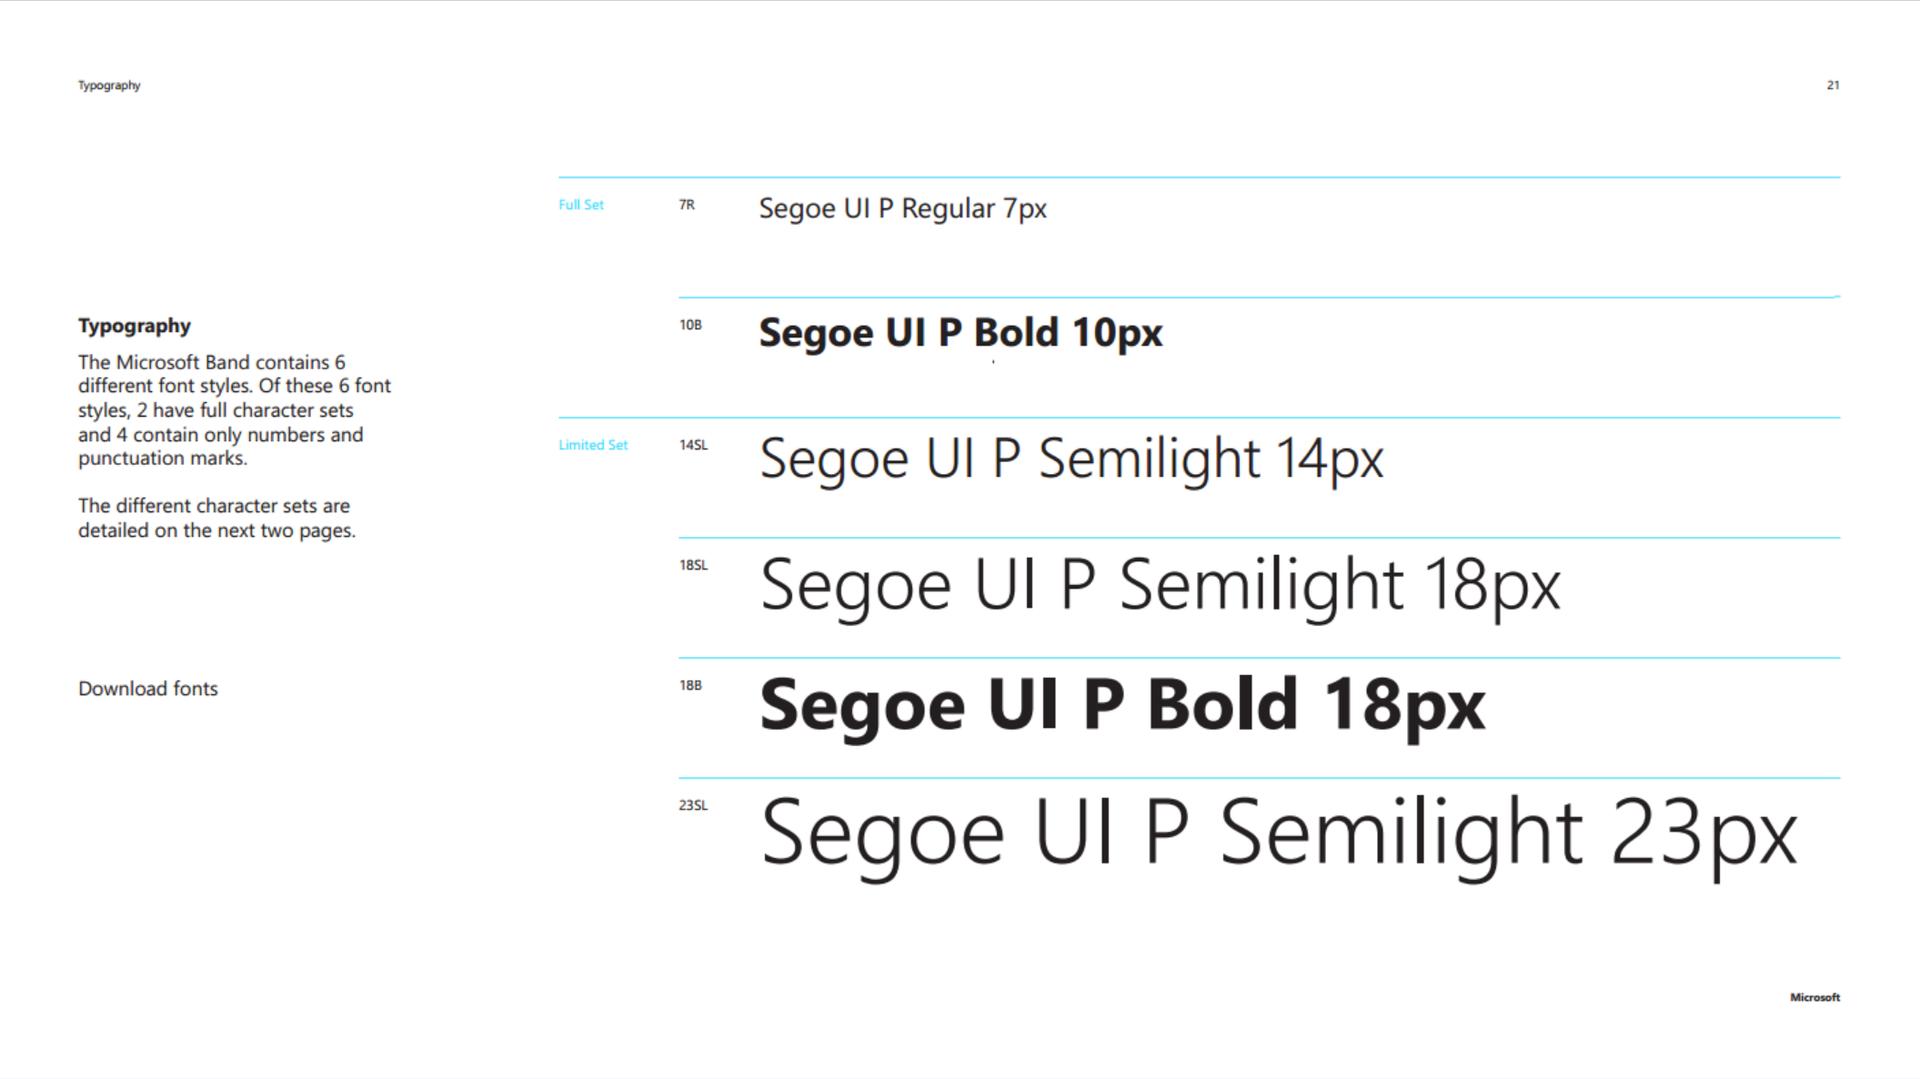
Task: Select the 23SL style code
Action: click(693, 804)
